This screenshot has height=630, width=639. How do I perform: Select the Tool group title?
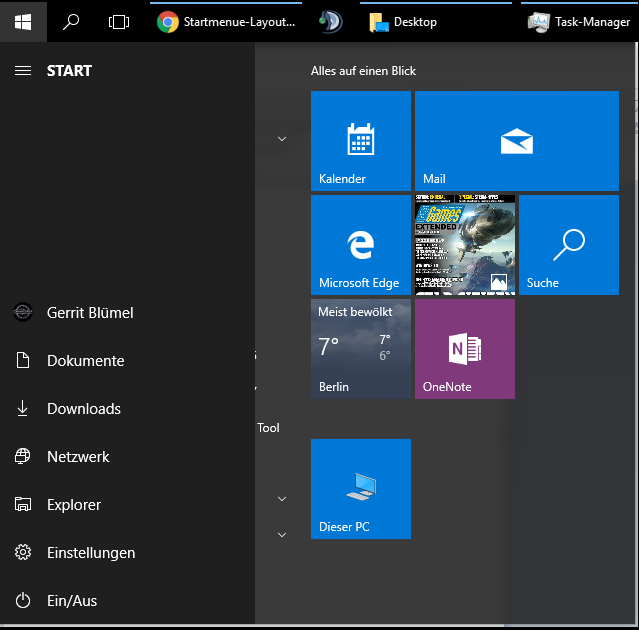pyautogui.click(x=268, y=428)
